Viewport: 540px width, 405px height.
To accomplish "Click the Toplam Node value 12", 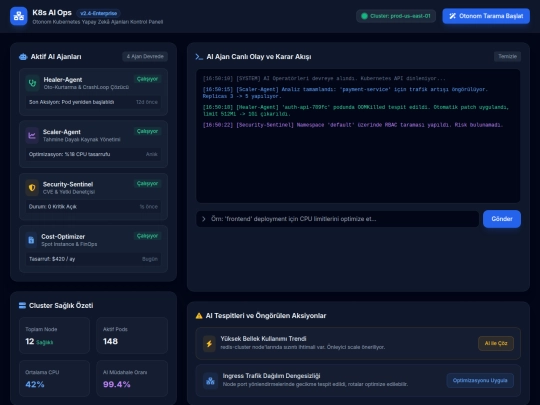I will [x=30, y=342].
